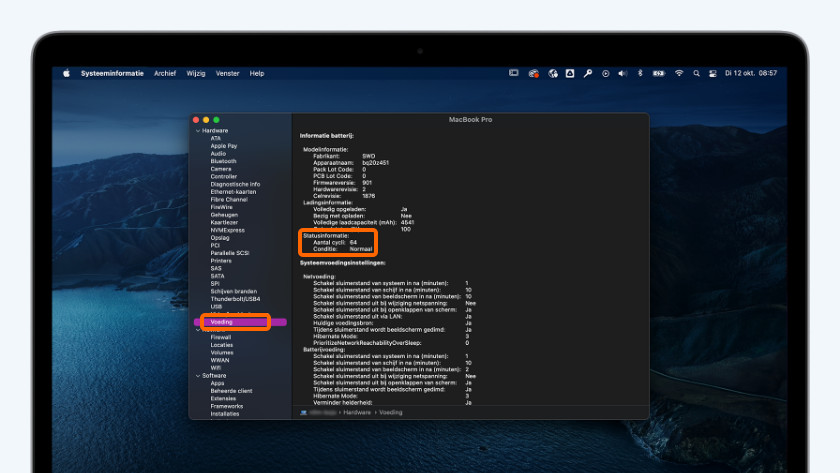Click the date and time in menu bar
The width and height of the screenshot is (840, 473).
pyautogui.click(x=751, y=73)
